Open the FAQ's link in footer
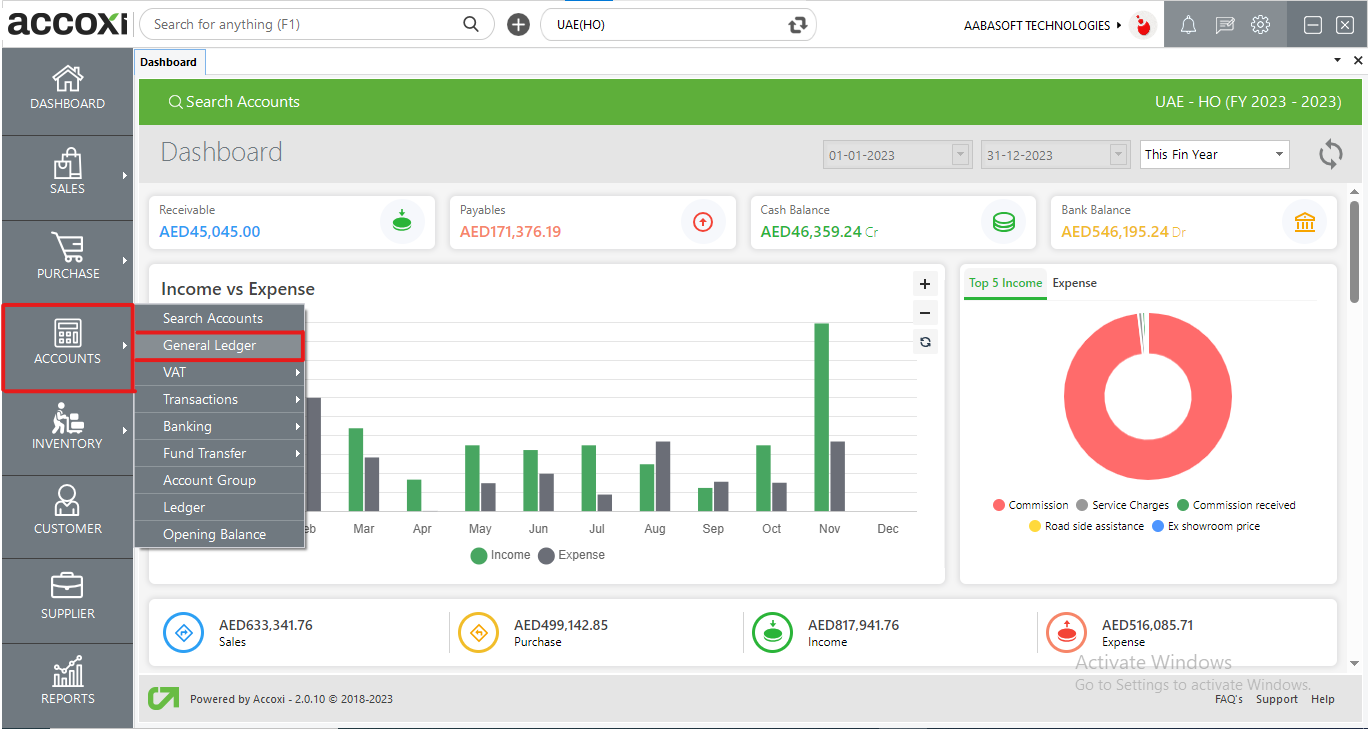The width and height of the screenshot is (1368, 729). [1228, 699]
